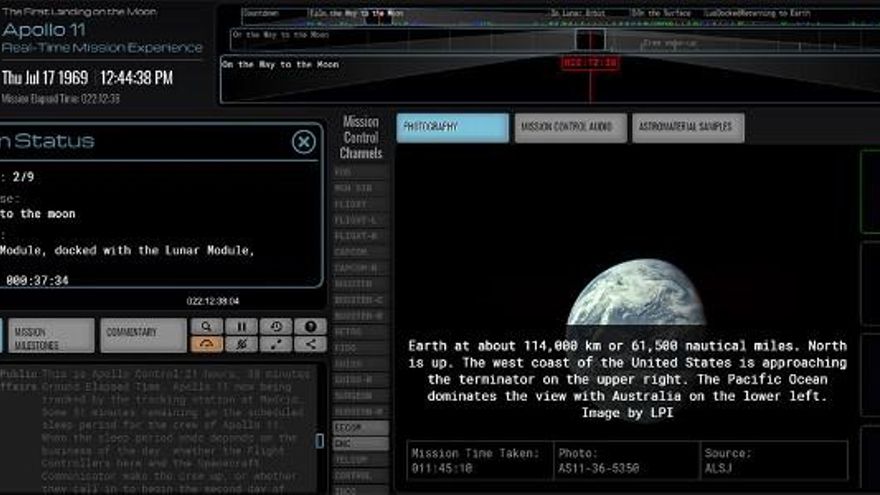Click the Mission Elapsed Time readout

point(61,99)
